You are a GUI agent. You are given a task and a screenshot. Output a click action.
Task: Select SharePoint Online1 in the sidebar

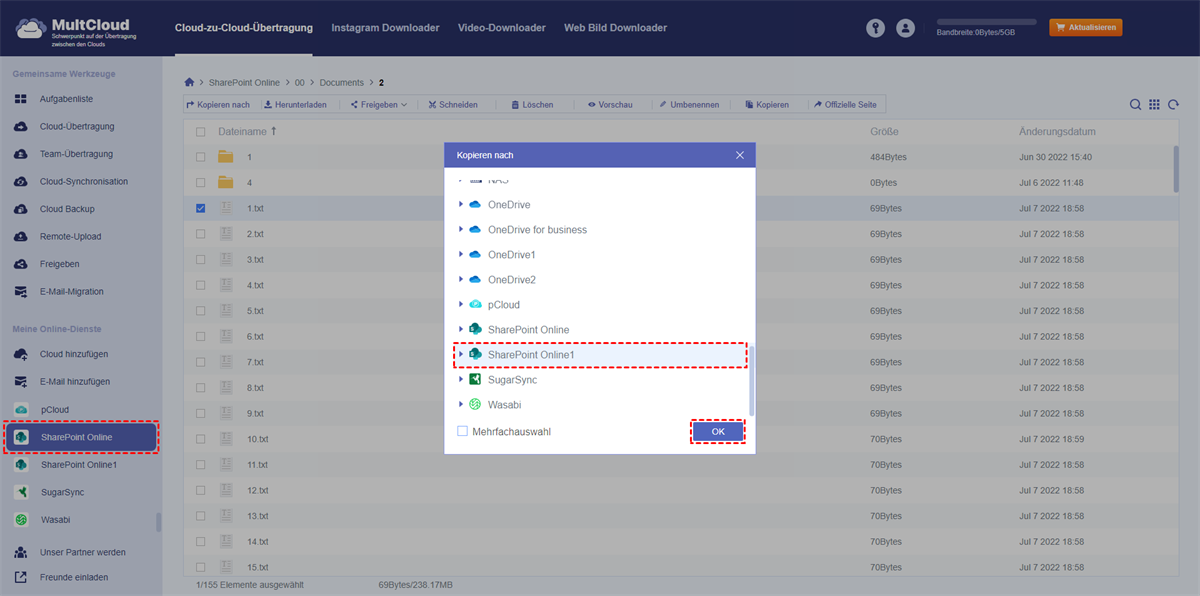click(81, 465)
